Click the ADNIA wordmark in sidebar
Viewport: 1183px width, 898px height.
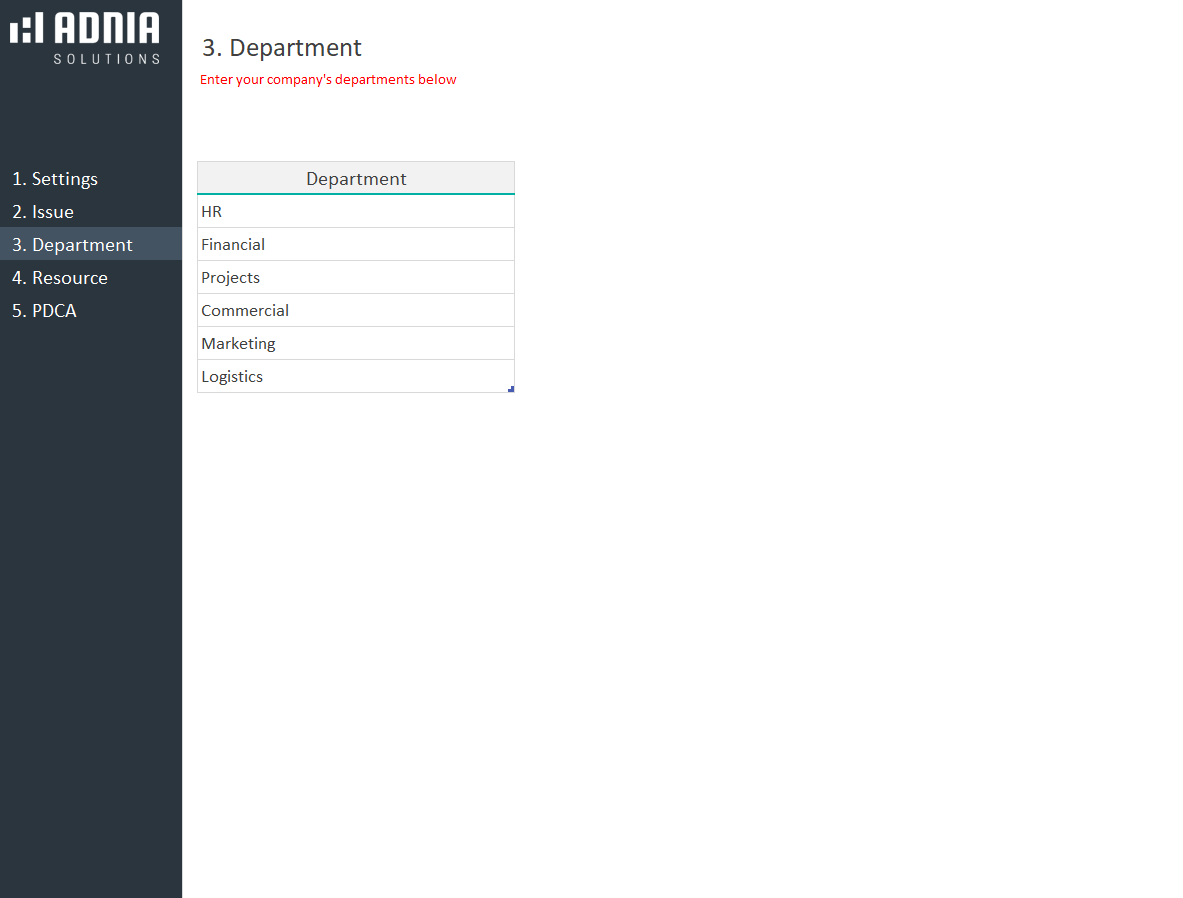tap(106, 28)
